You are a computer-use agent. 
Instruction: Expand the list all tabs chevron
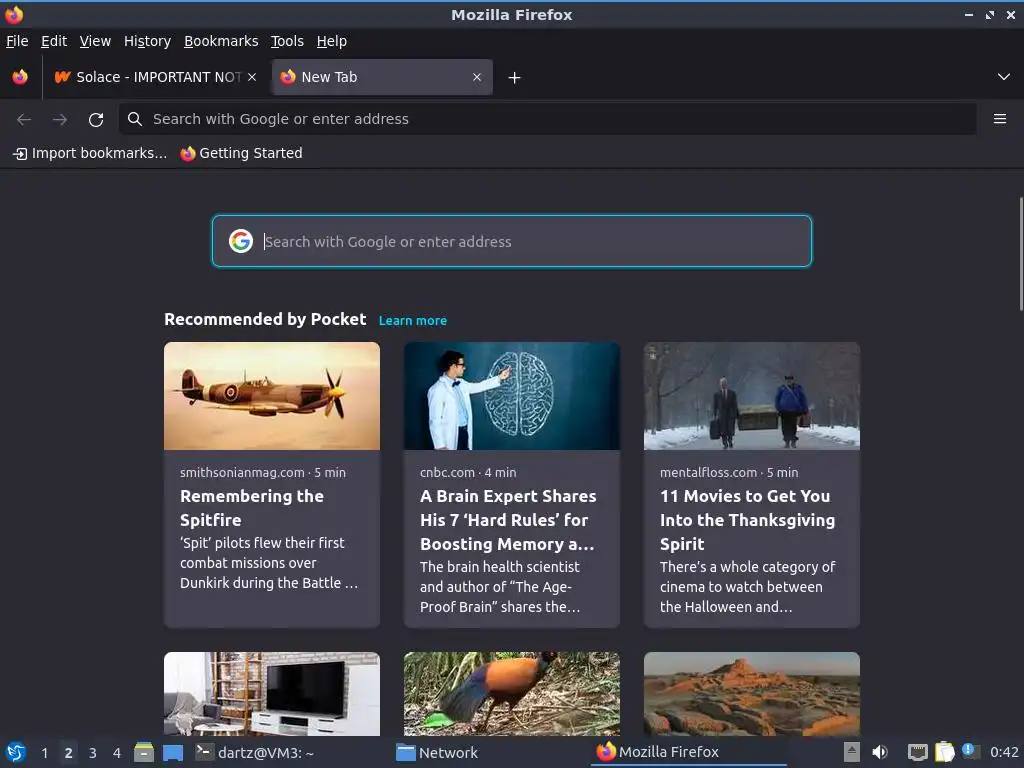pyautogui.click(x=1004, y=77)
